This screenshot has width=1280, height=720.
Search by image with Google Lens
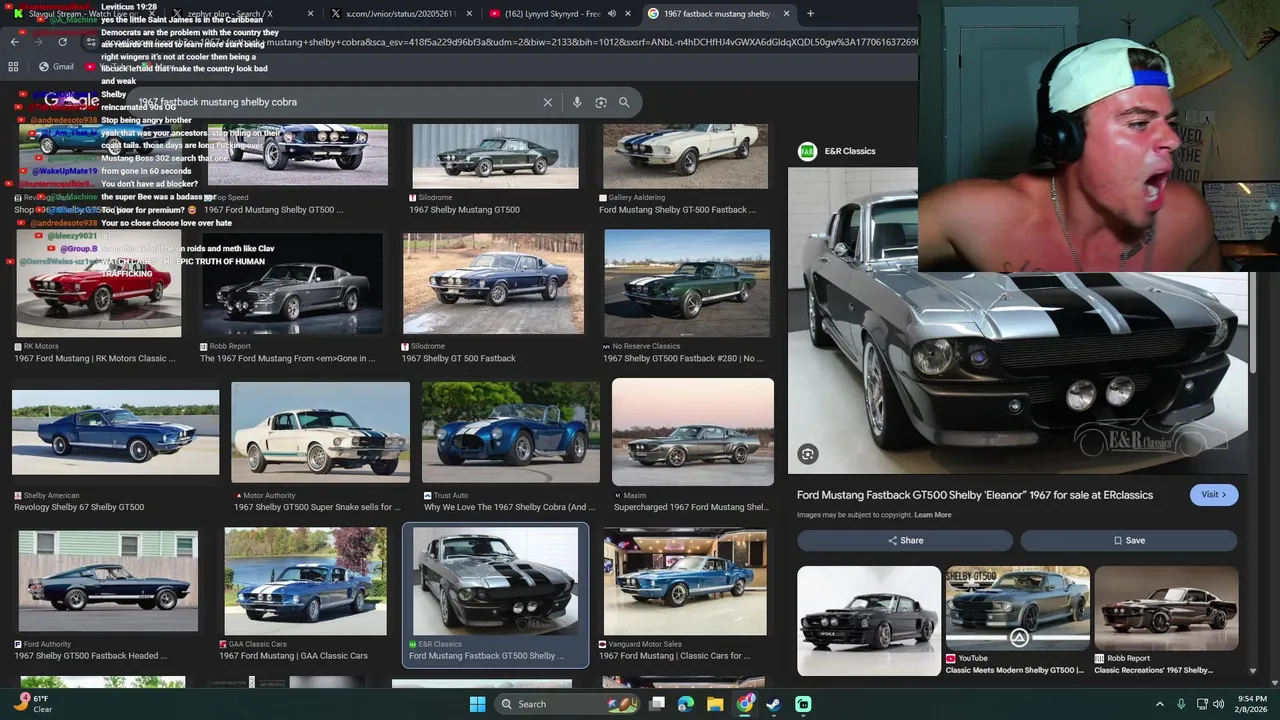[x=601, y=102]
